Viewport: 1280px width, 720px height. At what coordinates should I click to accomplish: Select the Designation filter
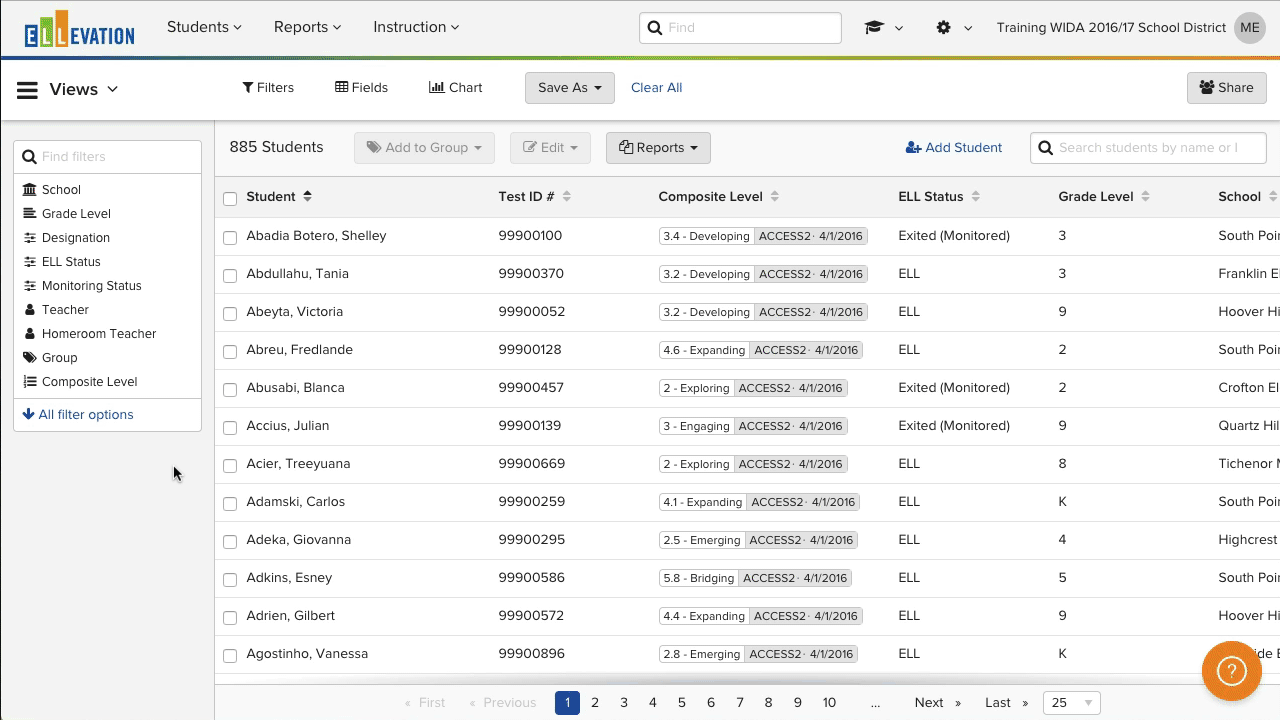pos(76,238)
